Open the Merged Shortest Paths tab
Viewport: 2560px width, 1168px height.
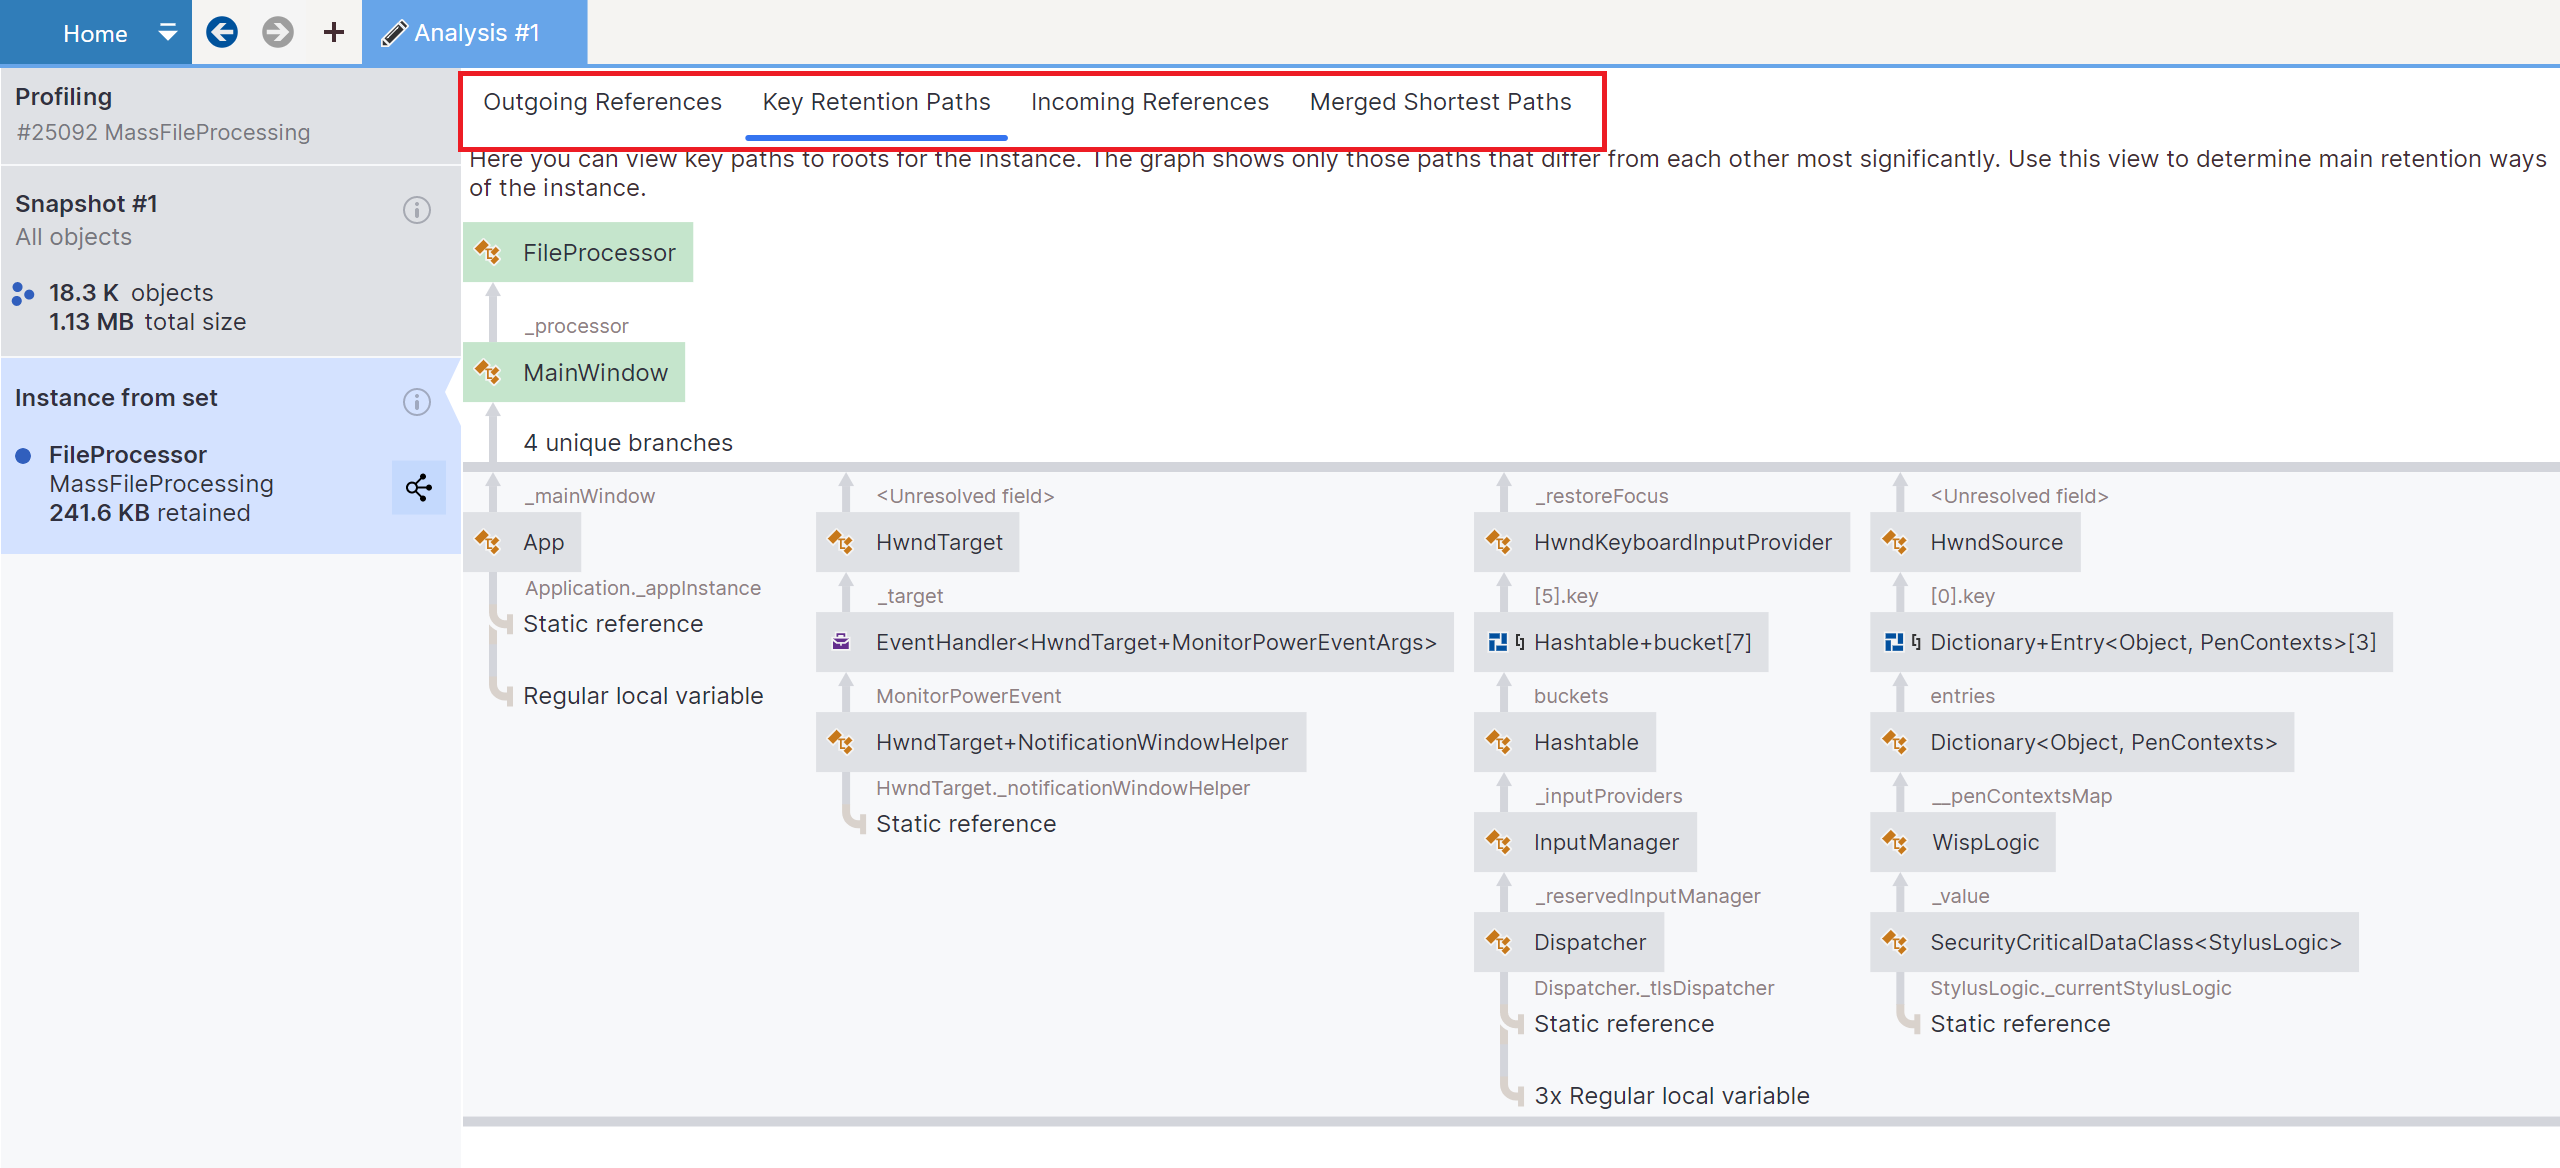[x=1440, y=101]
